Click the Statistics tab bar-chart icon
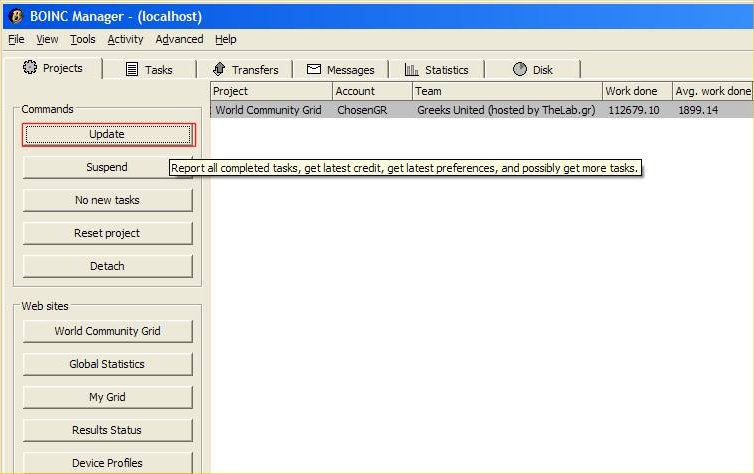The image size is (754, 474). (412, 70)
